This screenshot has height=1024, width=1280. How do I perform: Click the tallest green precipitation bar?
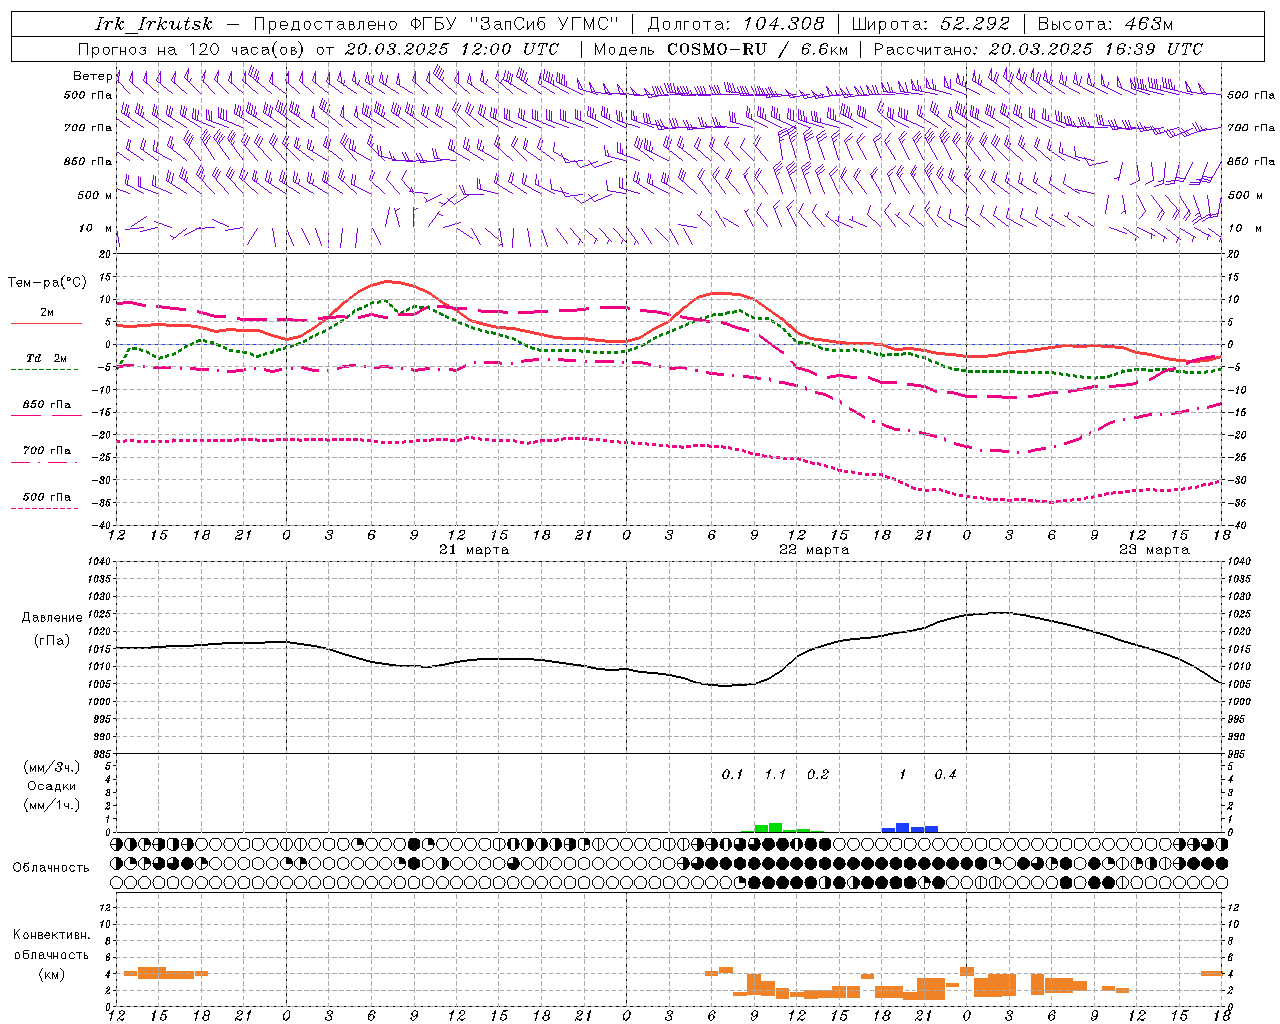[775, 827]
